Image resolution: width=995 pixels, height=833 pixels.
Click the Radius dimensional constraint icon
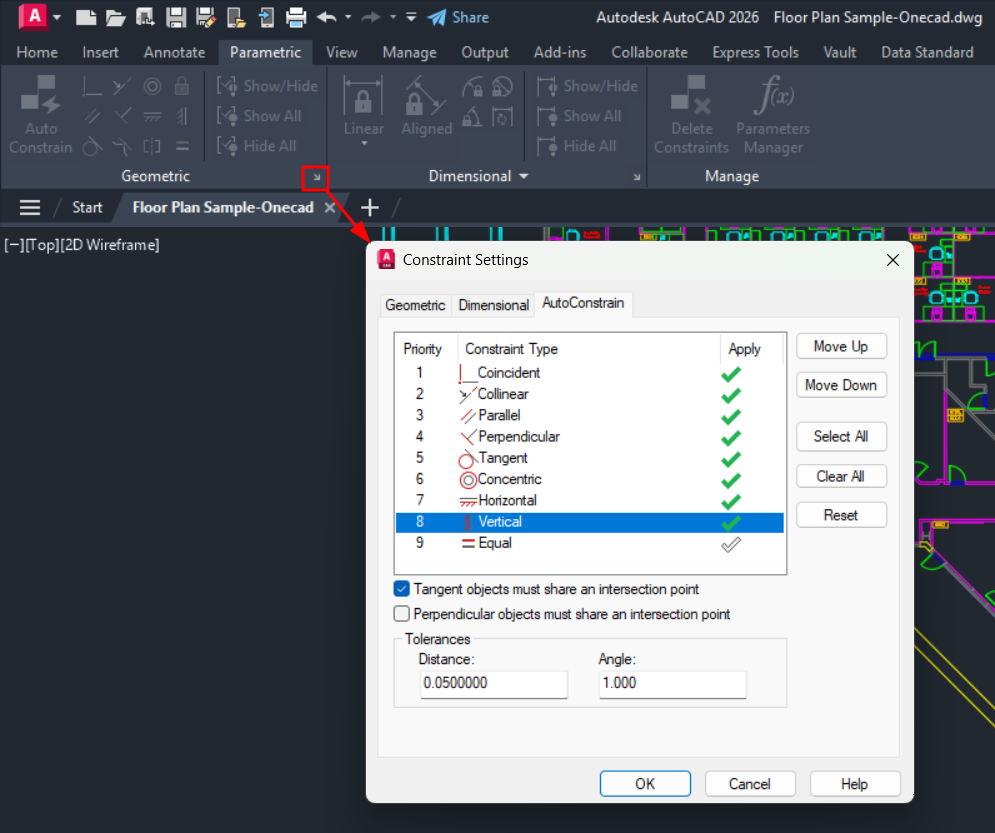(472, 86)
